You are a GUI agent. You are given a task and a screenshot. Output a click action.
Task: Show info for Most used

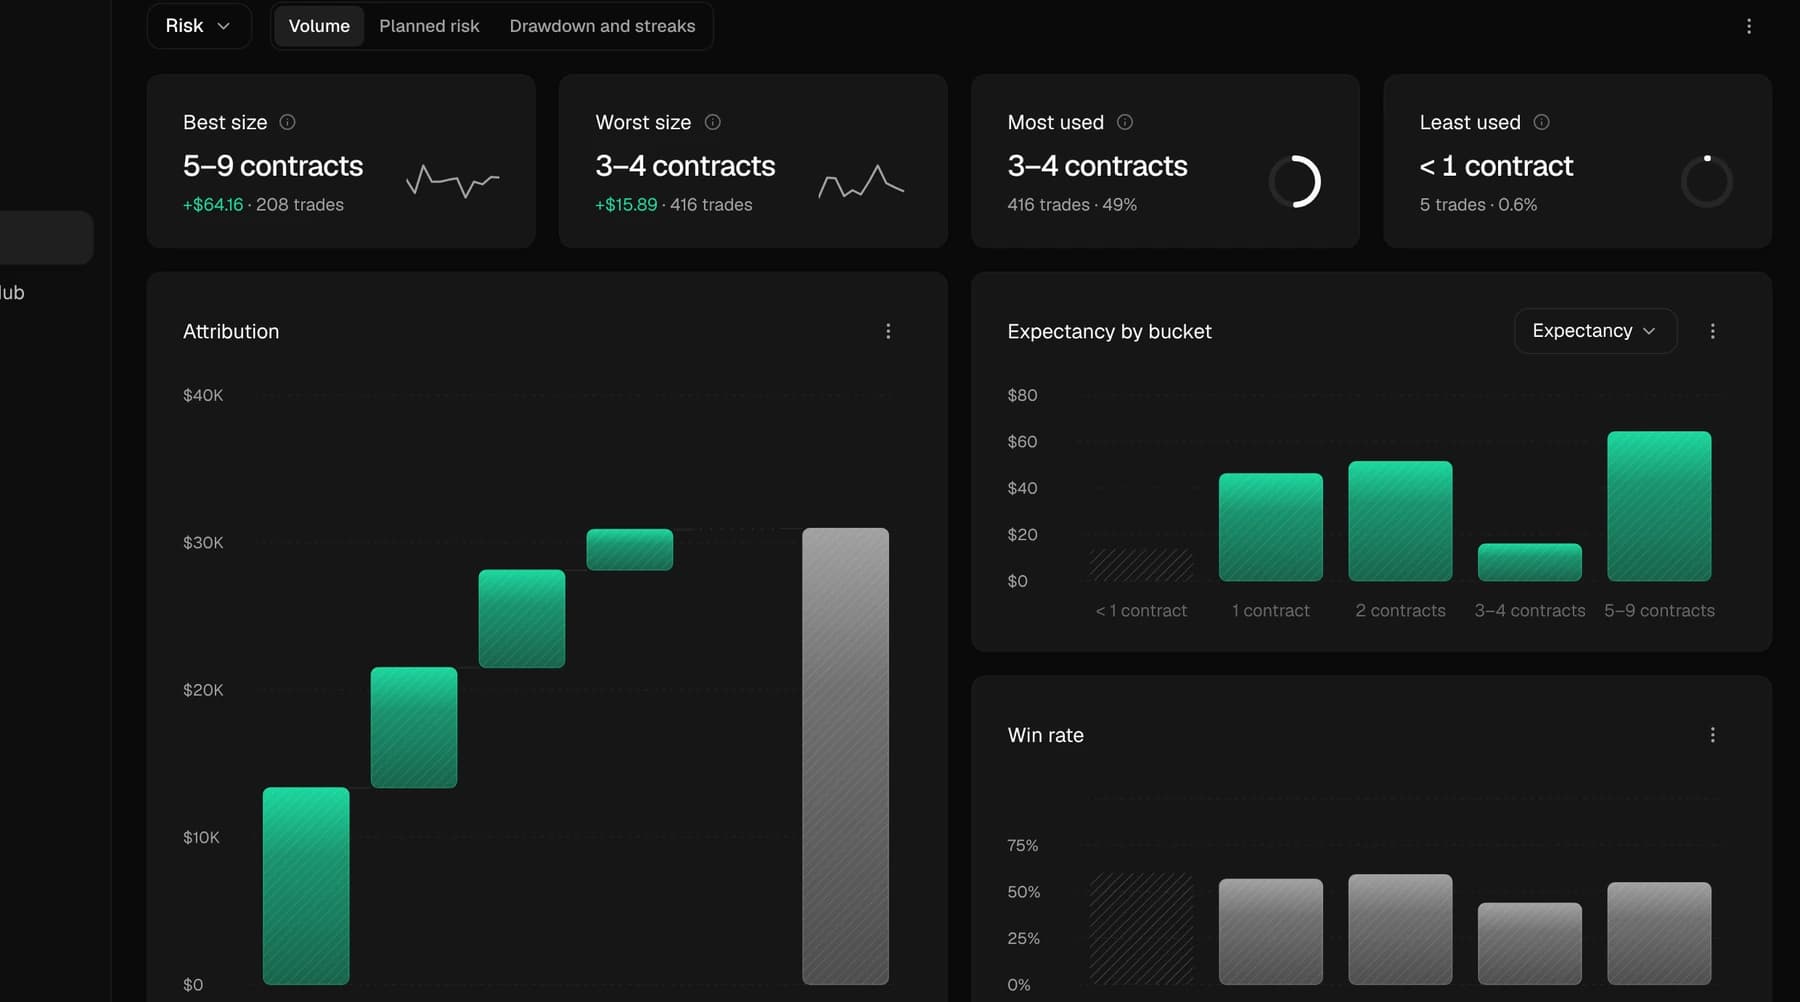pyautogui.click(x=1125, y=122)
